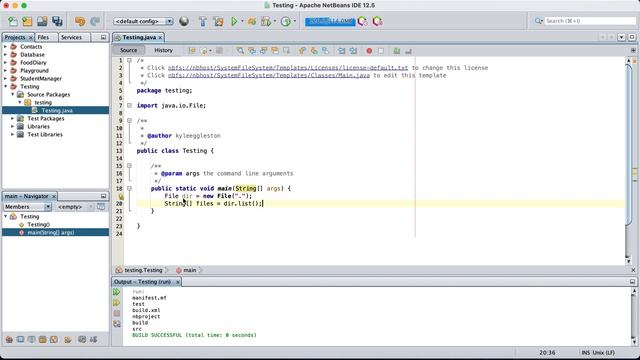Click the globe browser icon in toolbar
The image size is (640, 360).
coord(184,21)
